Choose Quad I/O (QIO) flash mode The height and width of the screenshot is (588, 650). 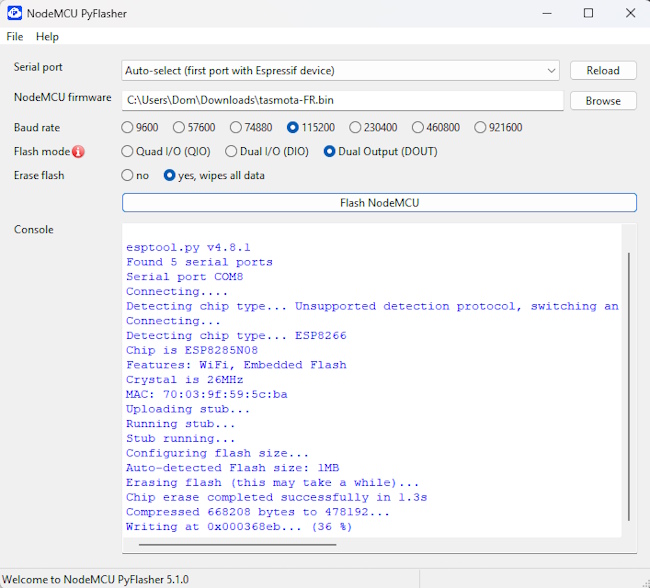[x=166, y=151]
